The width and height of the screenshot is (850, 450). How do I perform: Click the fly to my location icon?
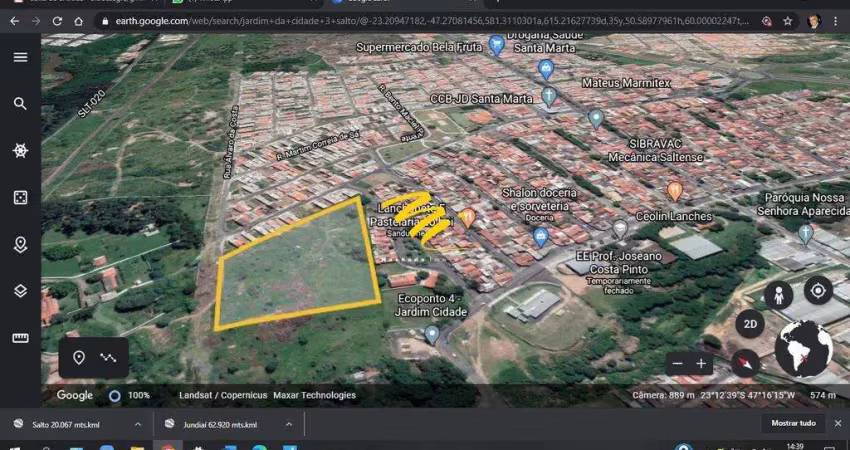click(x=817, y=291)
